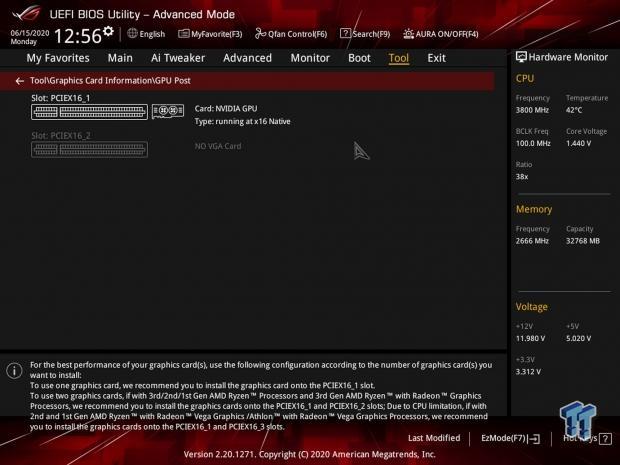
Task: Click the info icon in help panel
Action: click(14, 370)
